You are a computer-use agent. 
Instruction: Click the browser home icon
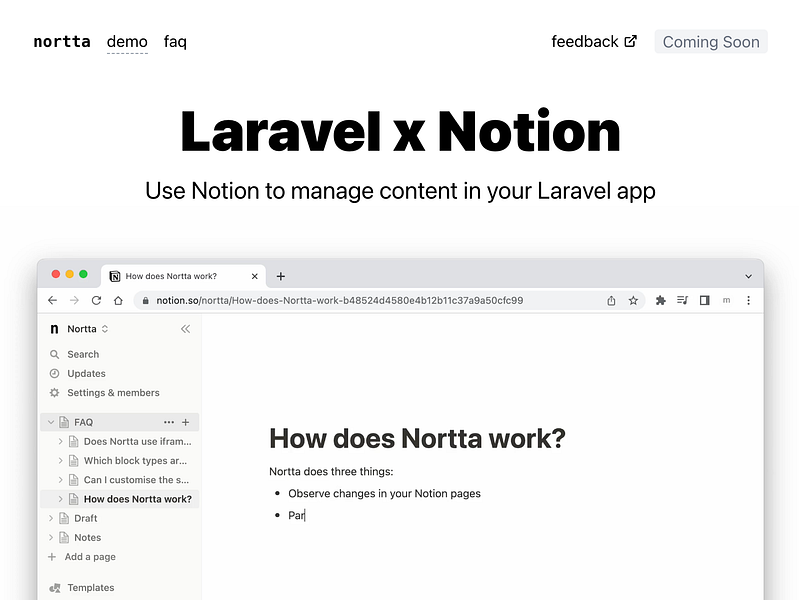click(118, 300)
